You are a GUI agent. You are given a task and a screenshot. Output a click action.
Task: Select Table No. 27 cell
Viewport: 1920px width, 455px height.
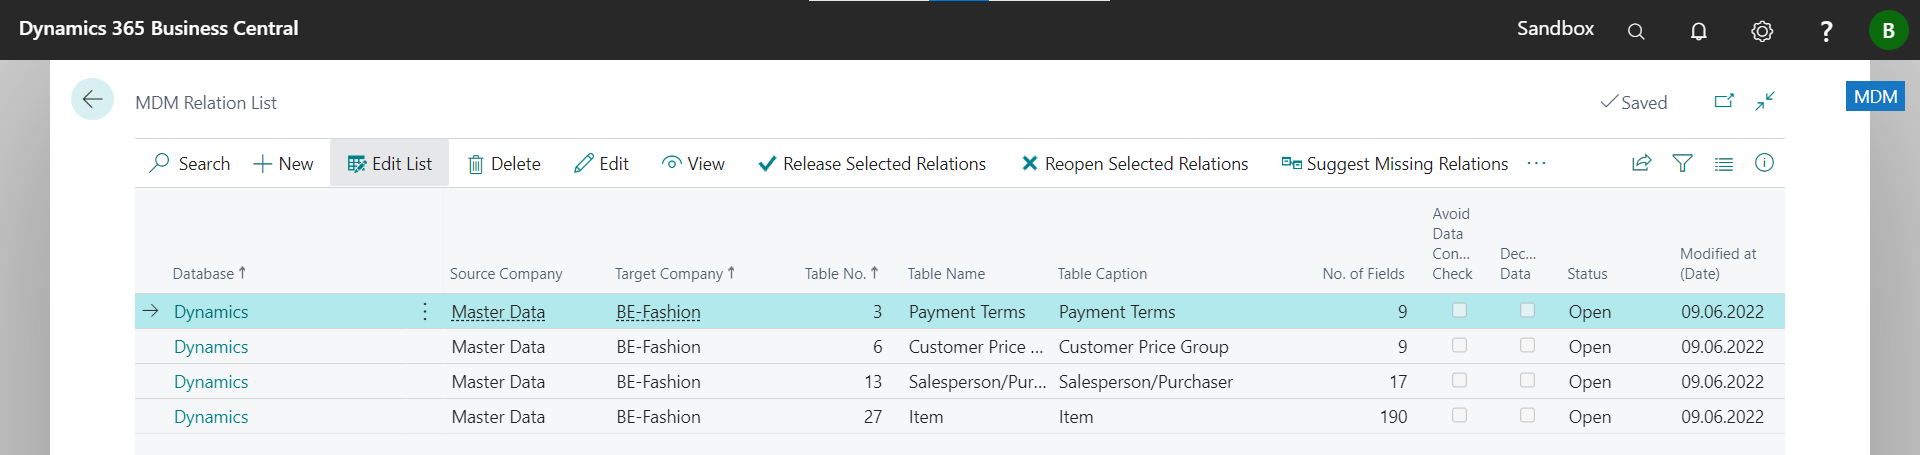tap(873, 417)
